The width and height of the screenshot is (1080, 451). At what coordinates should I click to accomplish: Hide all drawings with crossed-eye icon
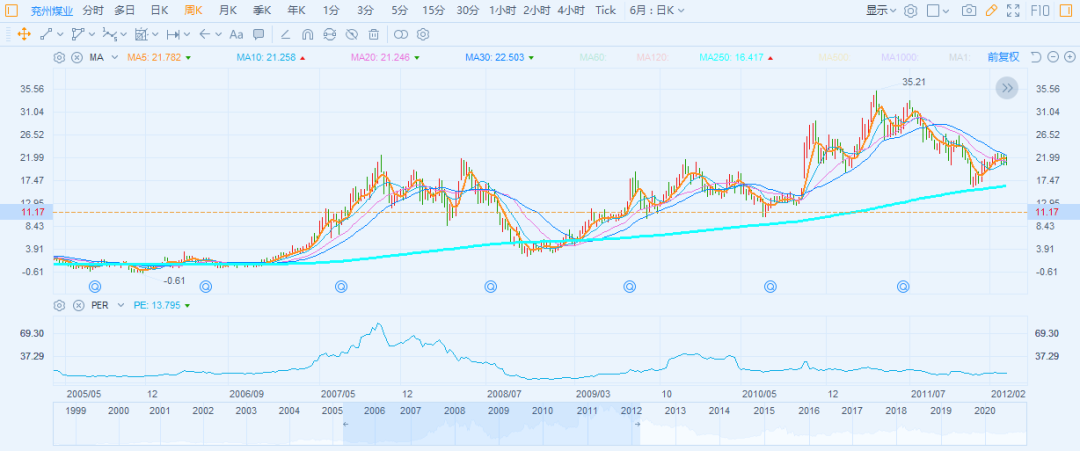pos(351,34)
